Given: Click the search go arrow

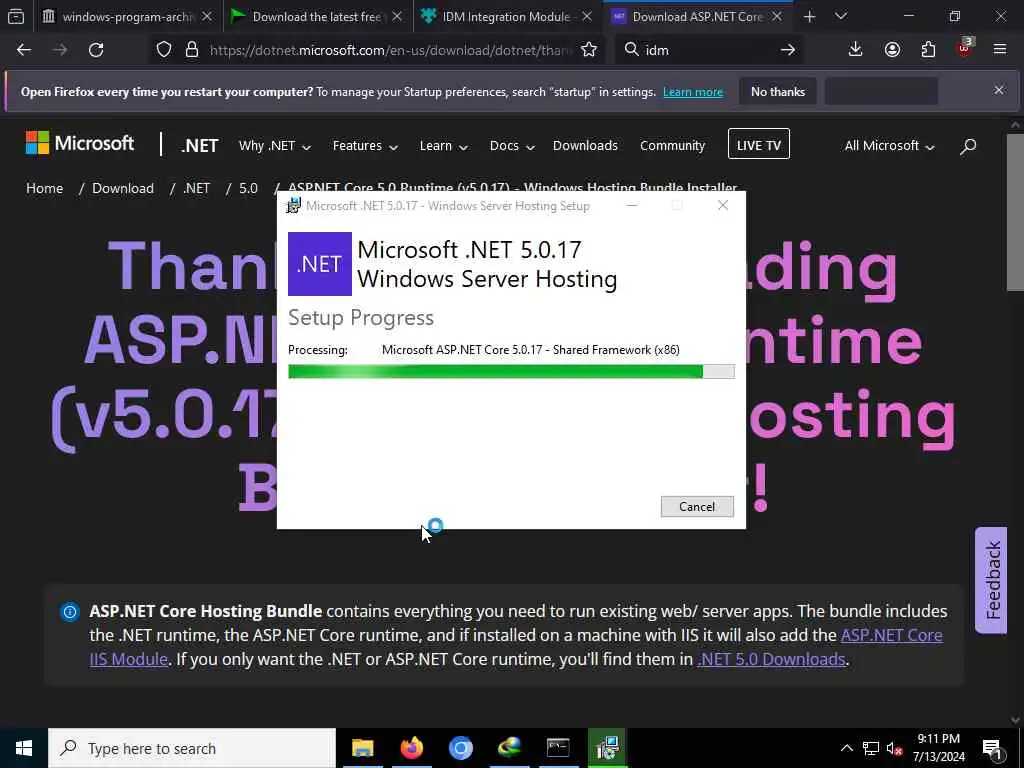Looking at the screenshot, I should pyautogui.click(x=788, y=50).
